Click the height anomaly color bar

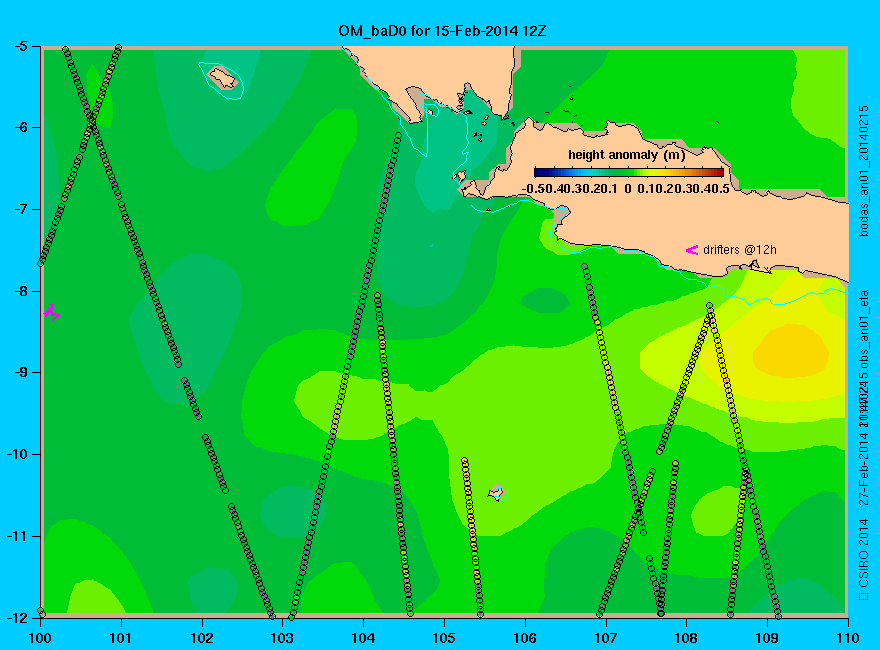[x=629, y=172]
